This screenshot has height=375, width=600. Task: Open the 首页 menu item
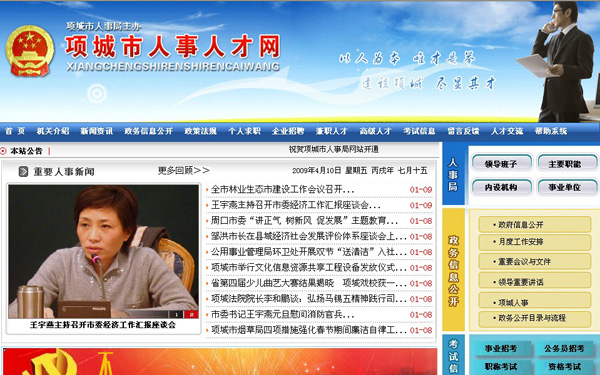coord(15,131)
